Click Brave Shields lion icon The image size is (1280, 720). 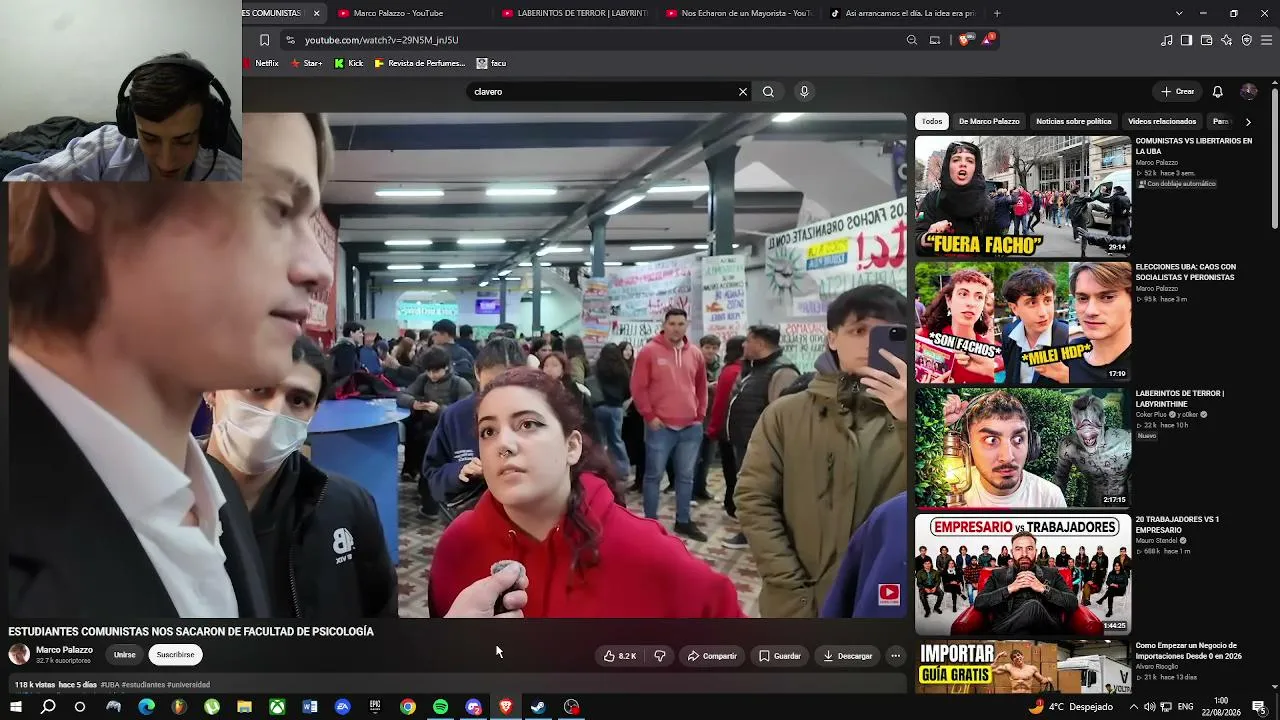(x=964, y=40)
